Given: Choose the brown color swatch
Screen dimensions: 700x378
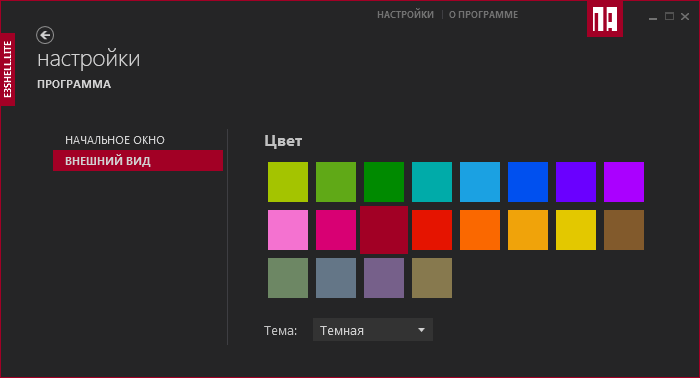Looking at the screenshot, I should (624, 230).
